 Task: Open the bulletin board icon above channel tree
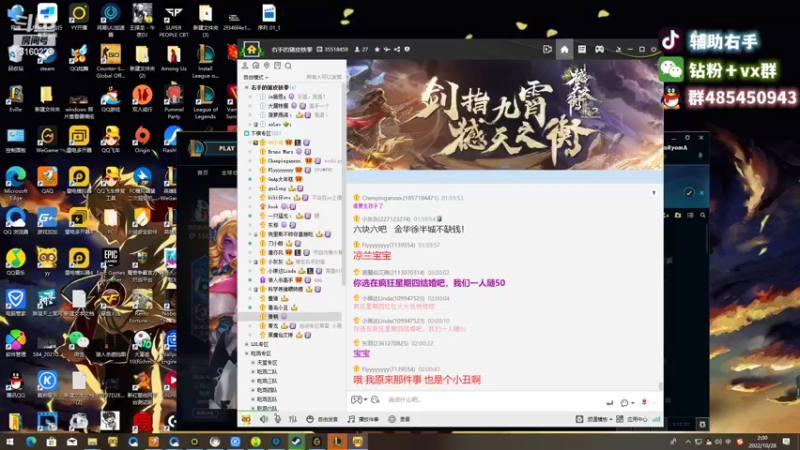278,66
